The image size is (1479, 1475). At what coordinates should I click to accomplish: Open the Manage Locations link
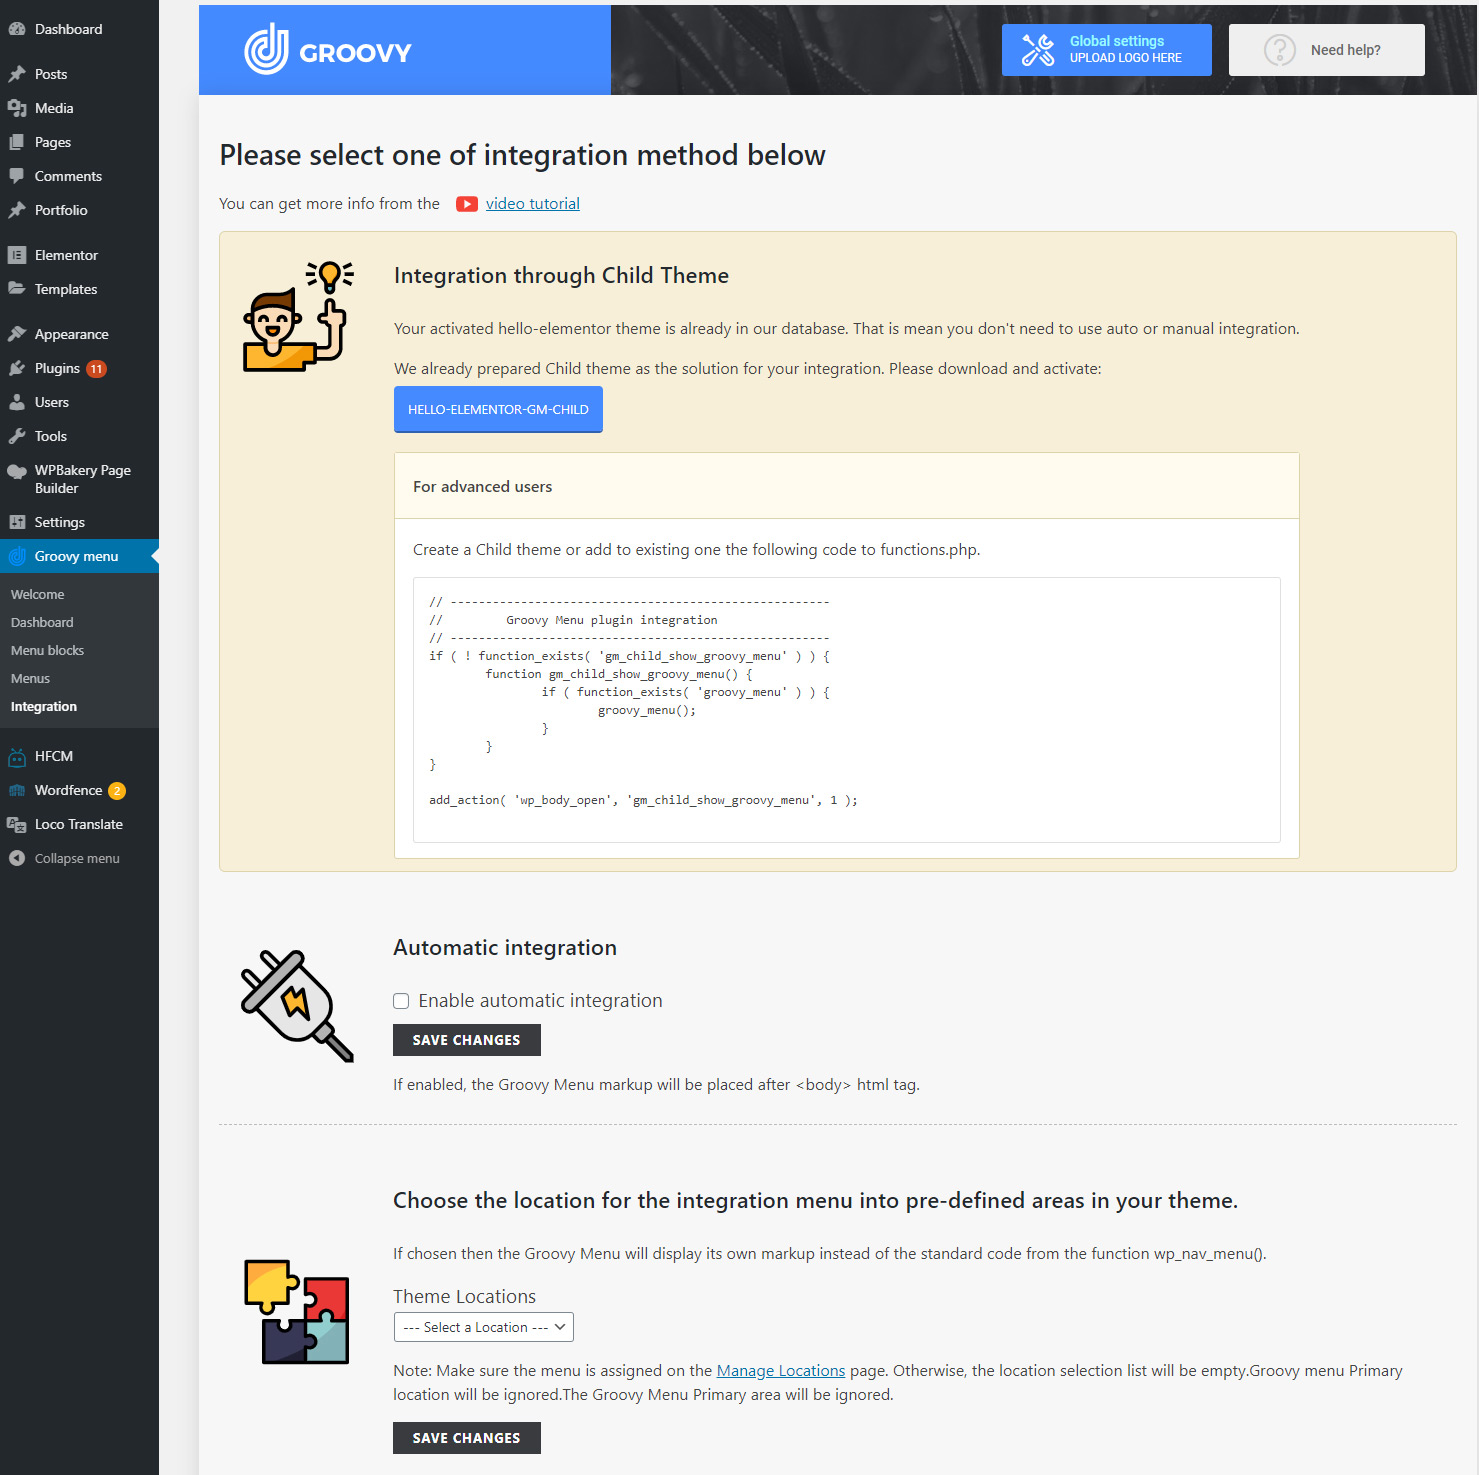(780, 1370)
